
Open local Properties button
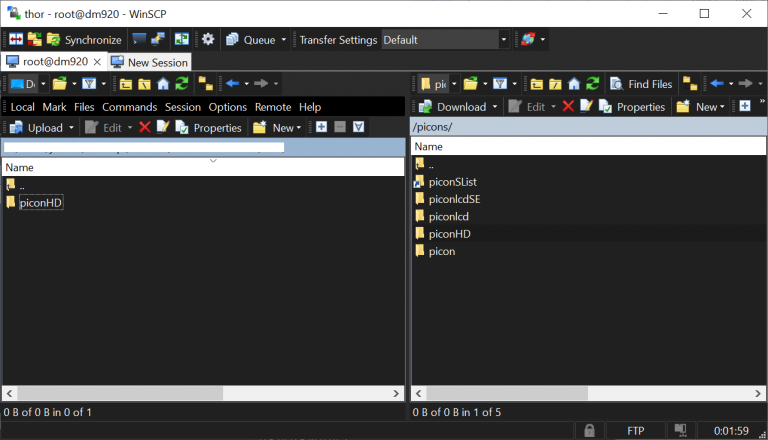(209, 128)
